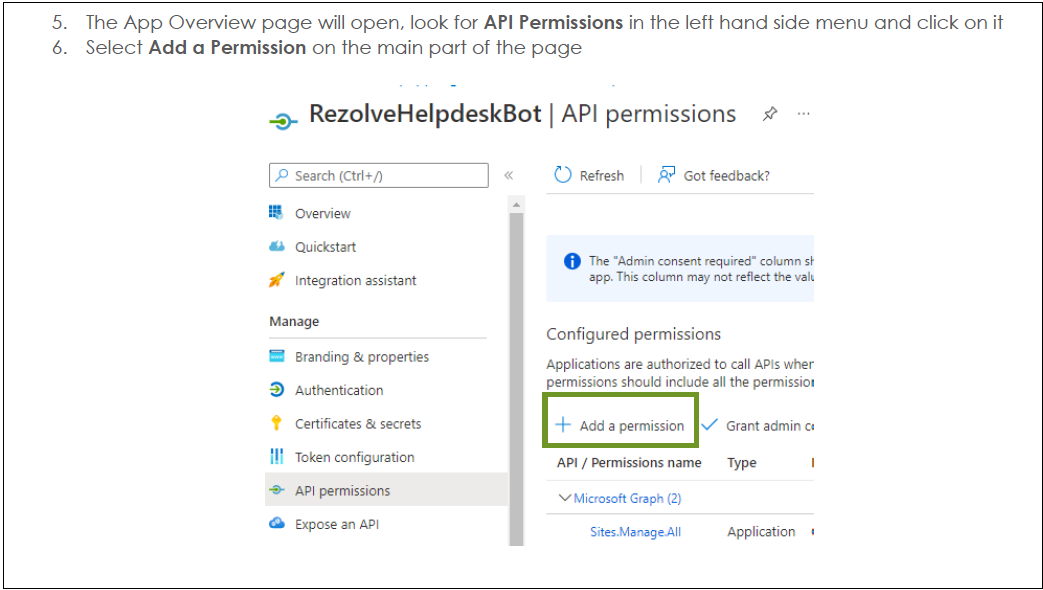Click the Expose an API cloud icon
The height and width of the screenshot is (590, 1043).
pyautogui.click(x=277, y=523)
